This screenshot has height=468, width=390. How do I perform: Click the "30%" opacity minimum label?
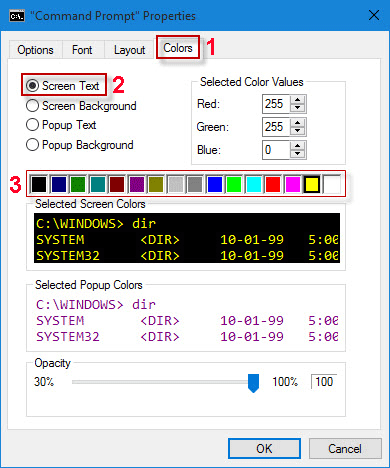44,382
